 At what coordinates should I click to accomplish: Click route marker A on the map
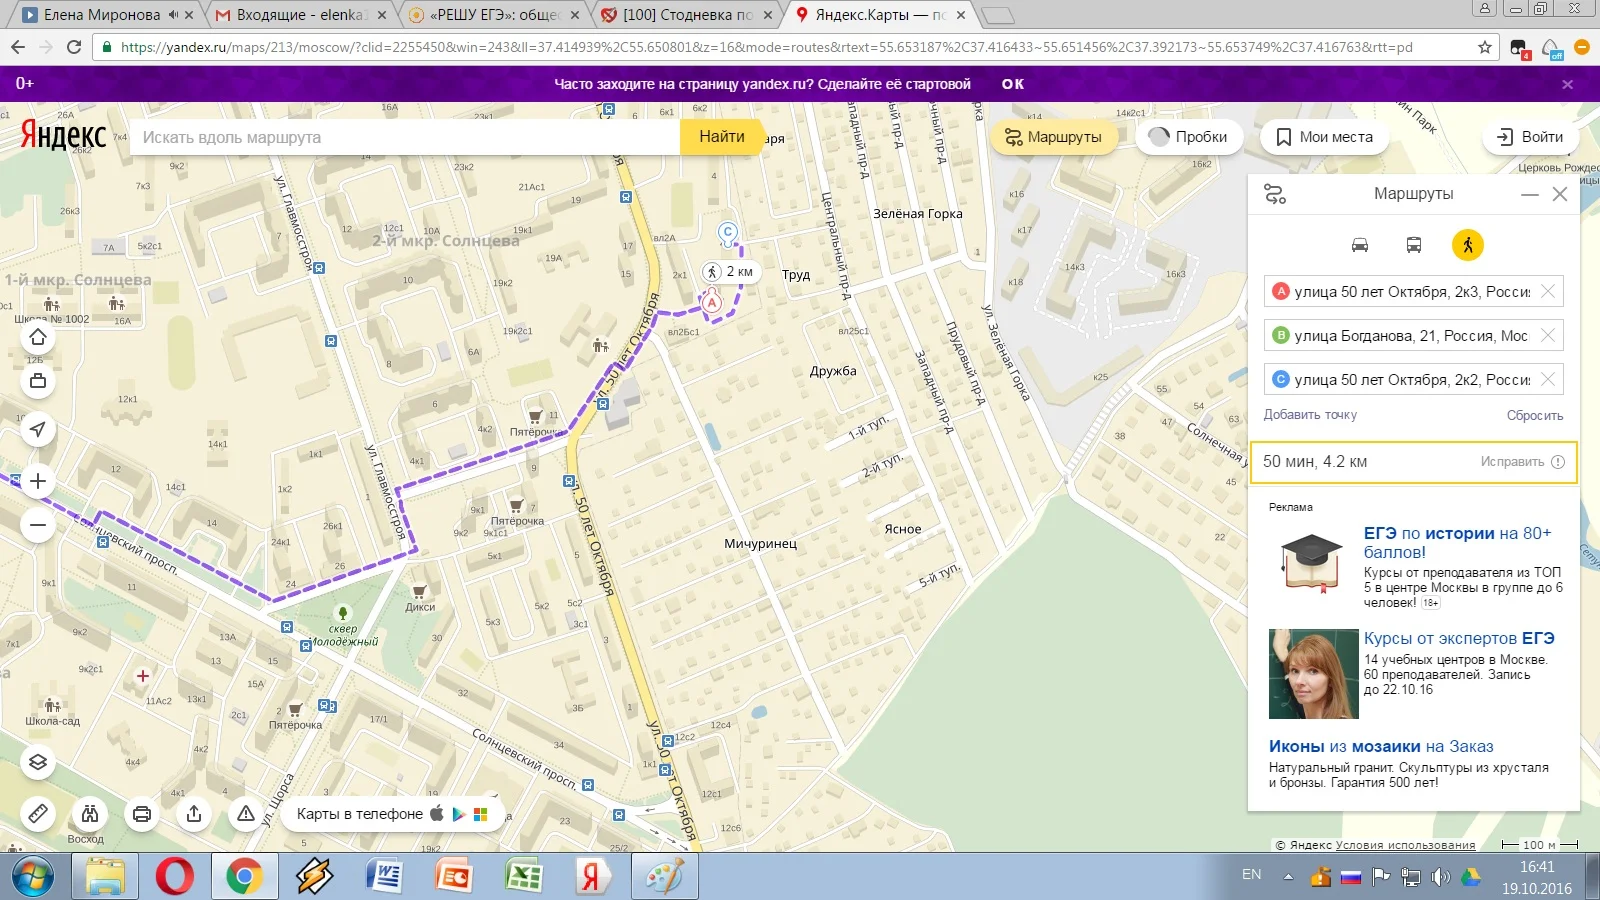(712, 302)
